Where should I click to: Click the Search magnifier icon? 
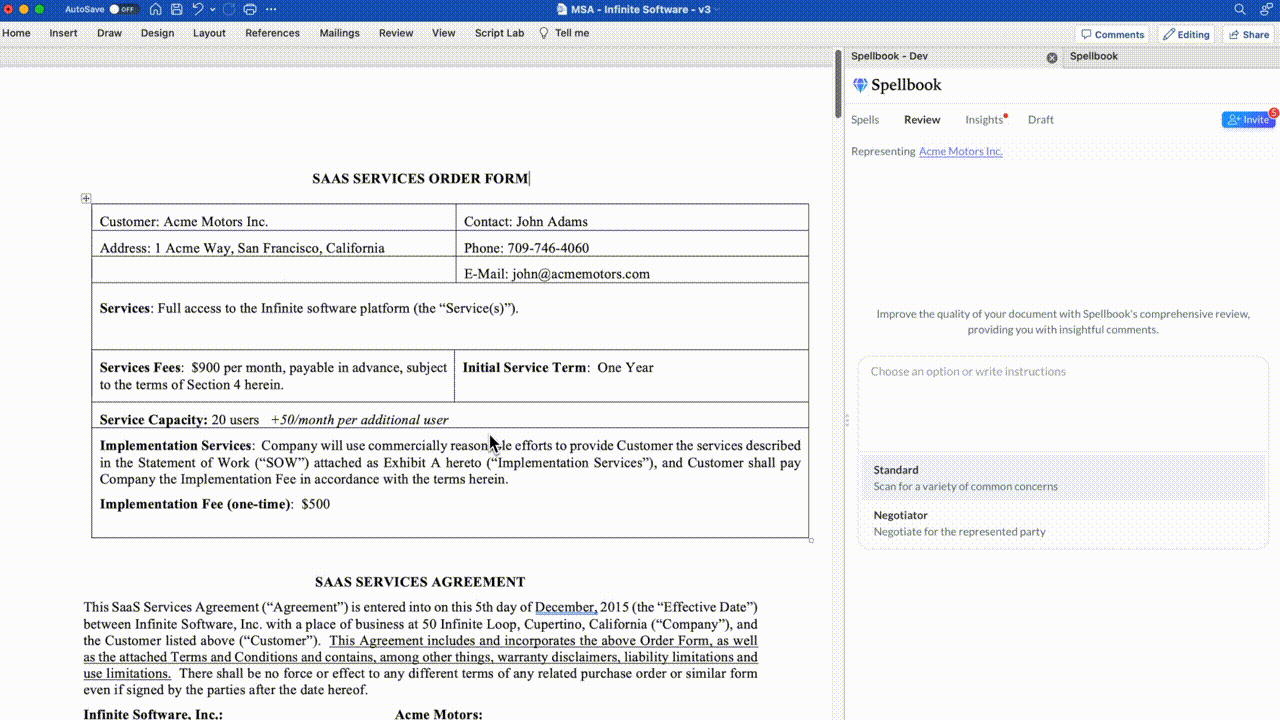click(x=1240, y=9)
